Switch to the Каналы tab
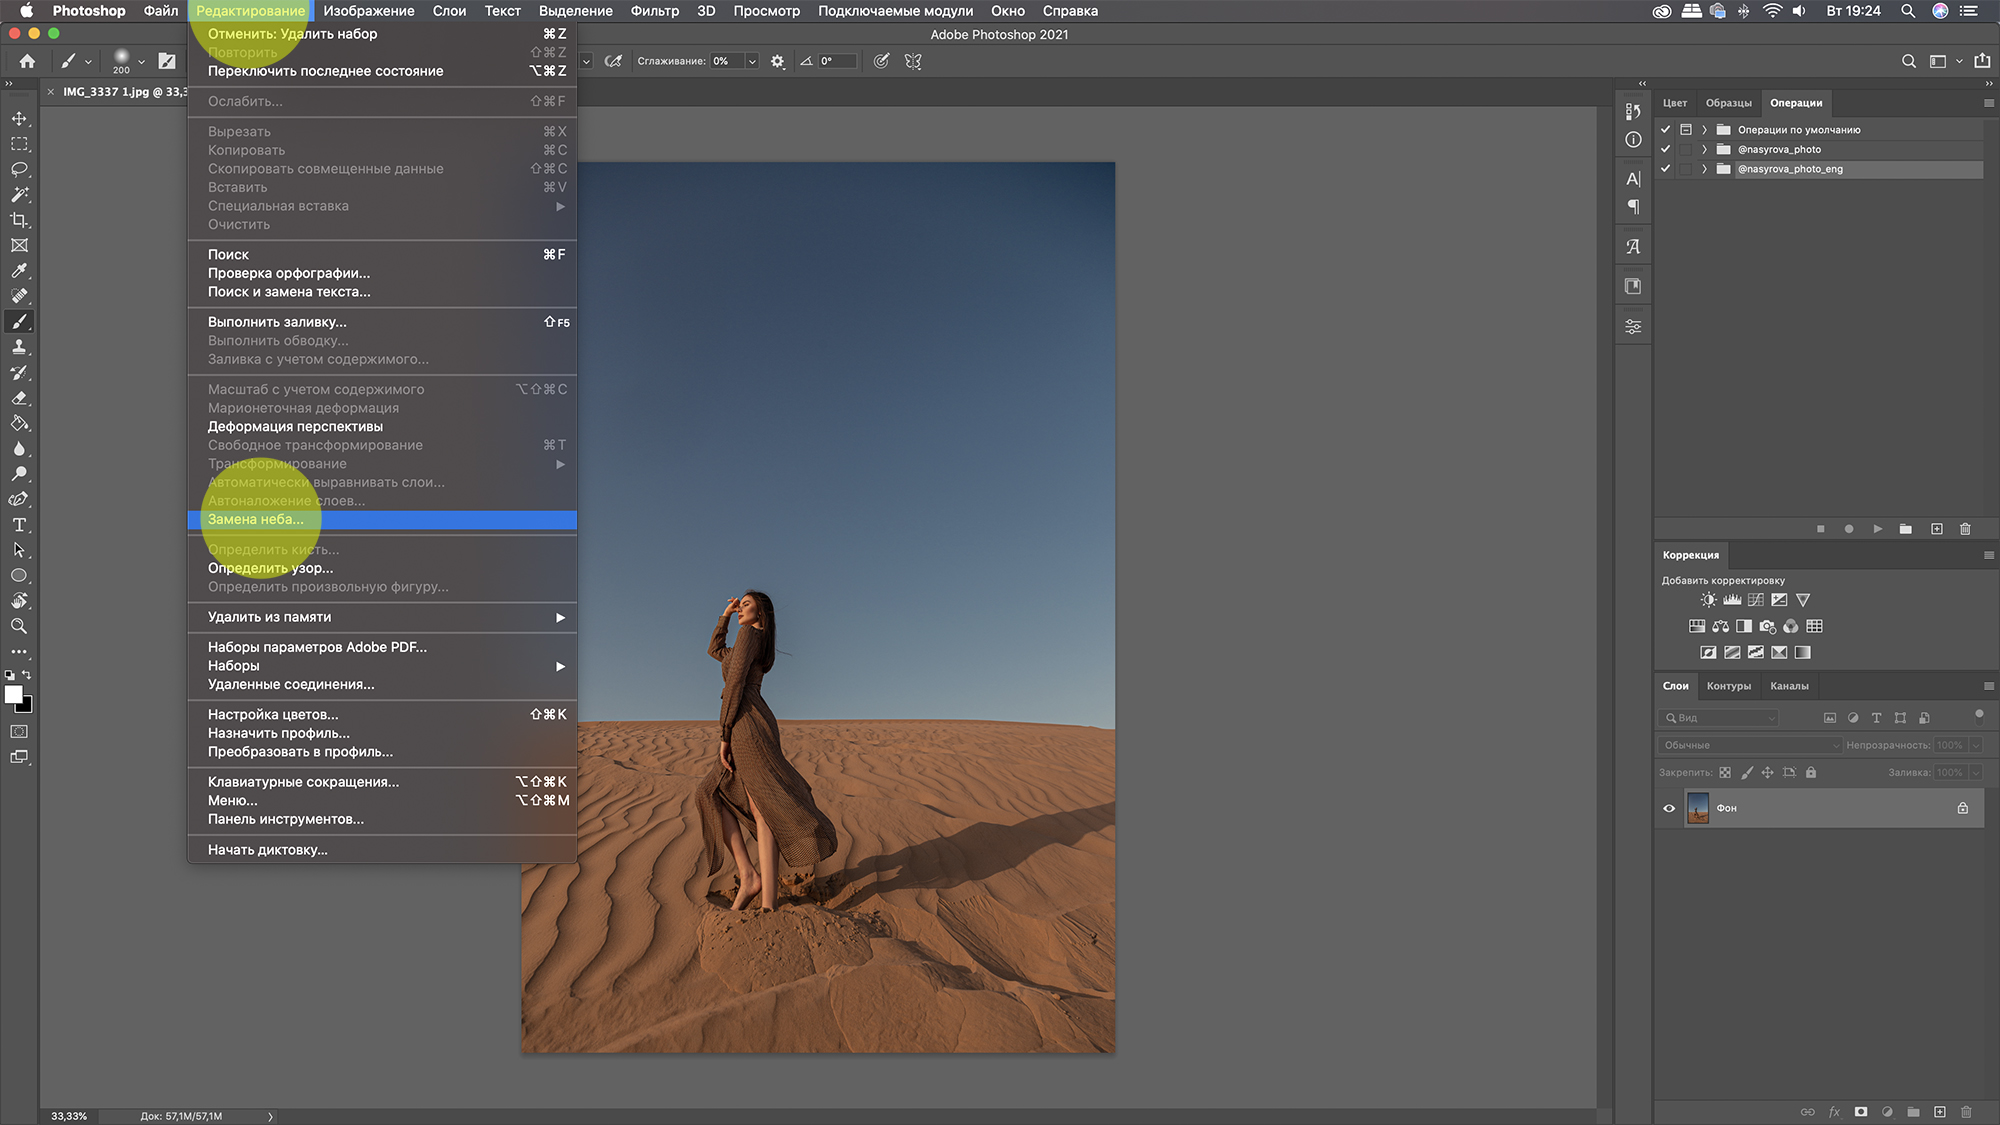This screenshot has height=1125, width=2000. 1787,685
